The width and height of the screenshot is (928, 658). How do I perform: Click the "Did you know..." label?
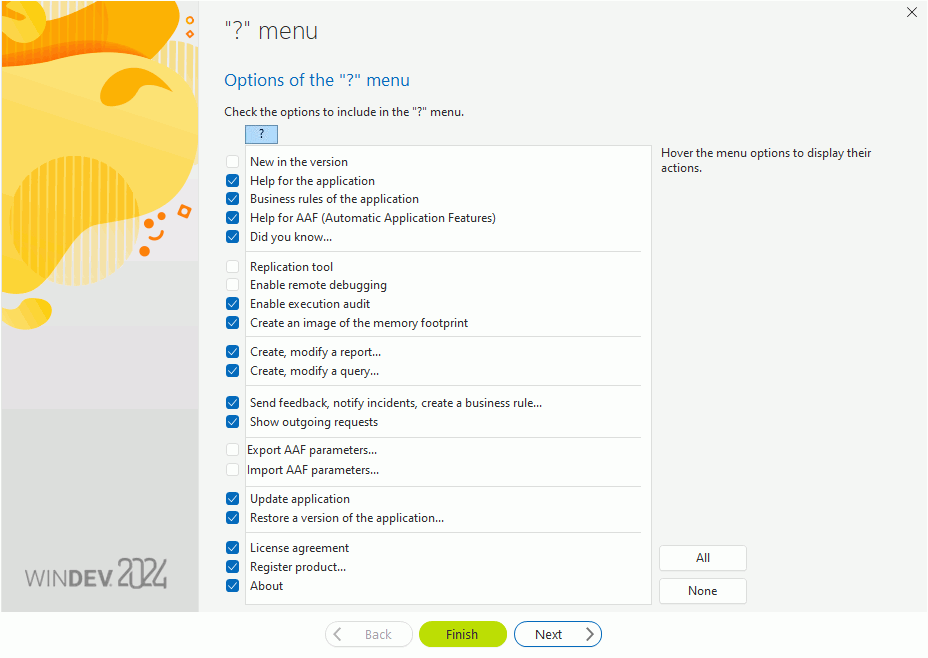pos(291,237)
